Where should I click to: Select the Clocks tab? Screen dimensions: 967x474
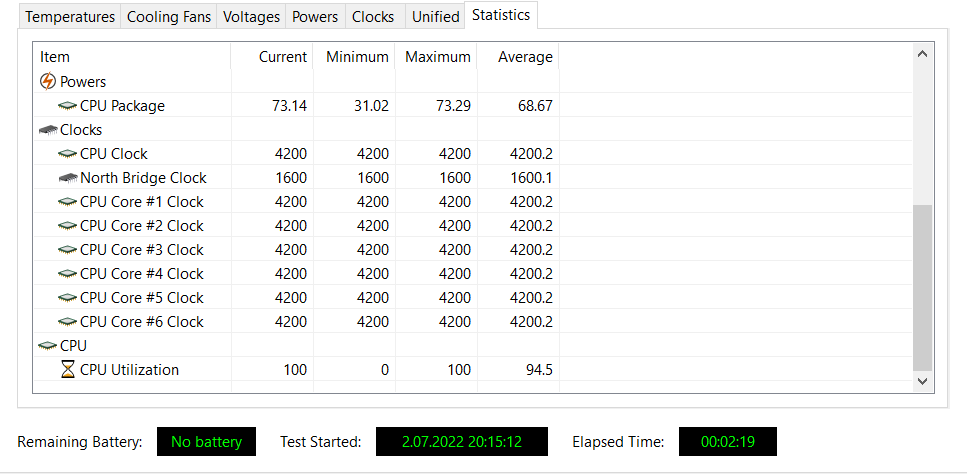[x=373, y=17]
